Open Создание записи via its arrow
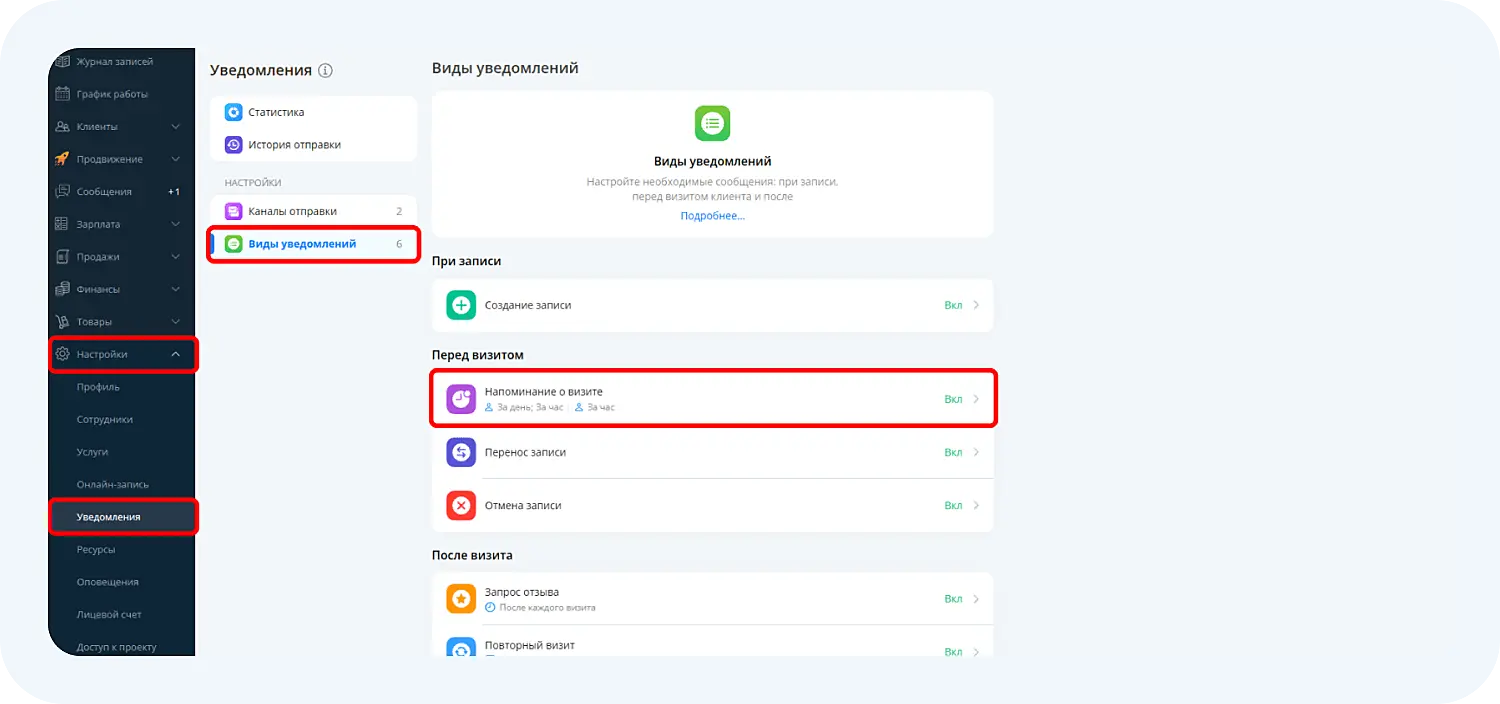The height and width of the screenshot is (704, 1500). point(976,305)
